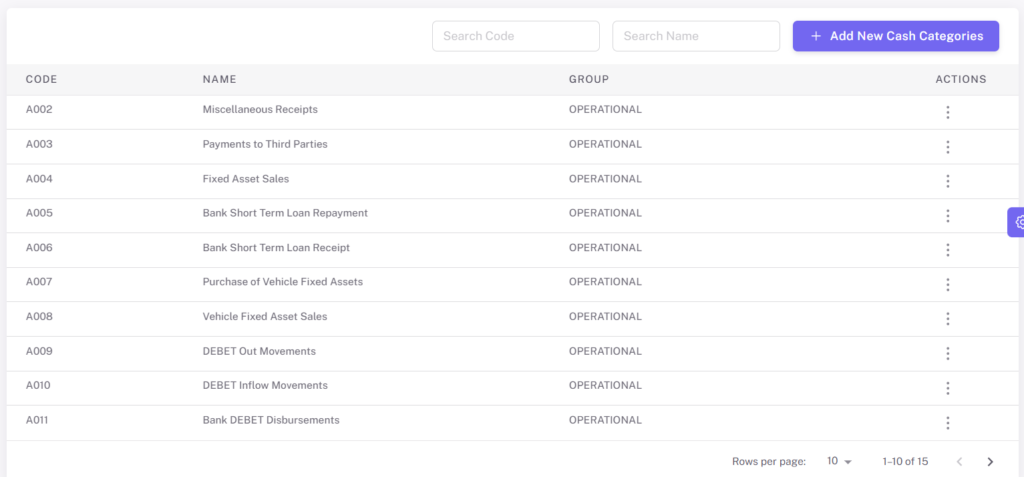Open three-dot menu for DEBET Inflow Movements
Viewport: 1024px width, 477px height.
coord(948,389)
